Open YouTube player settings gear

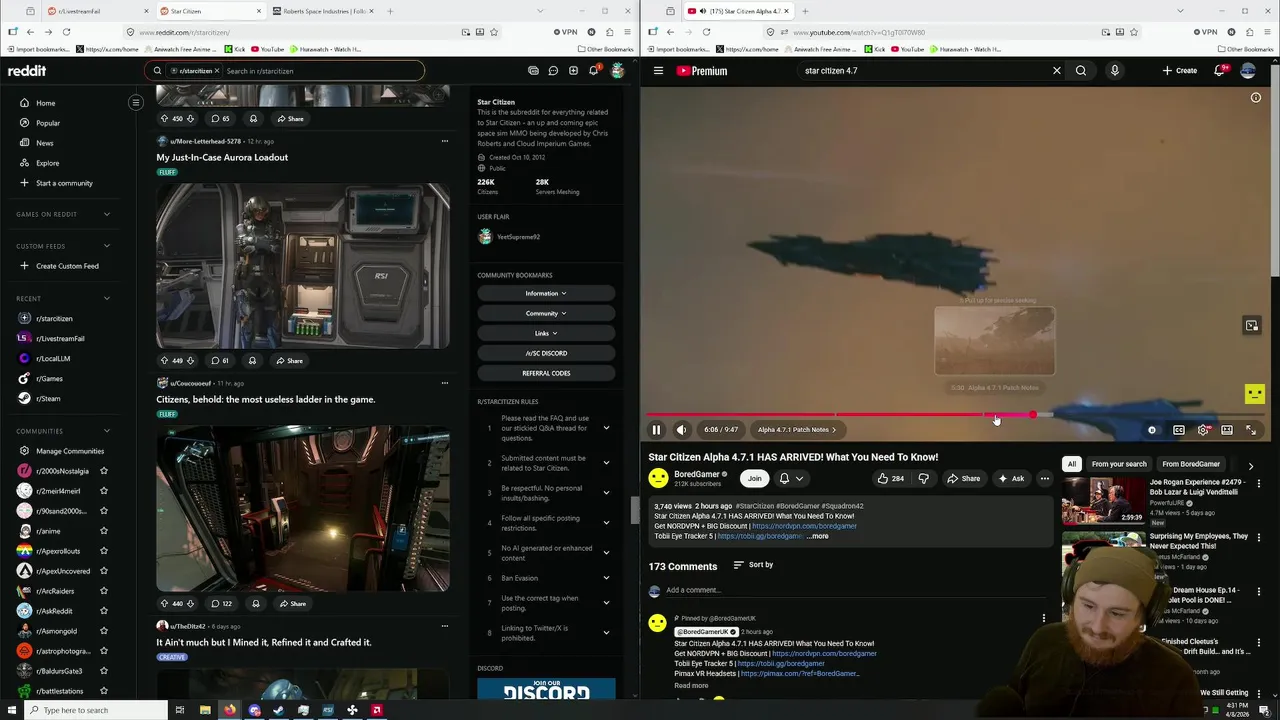tap(1203, 430)
